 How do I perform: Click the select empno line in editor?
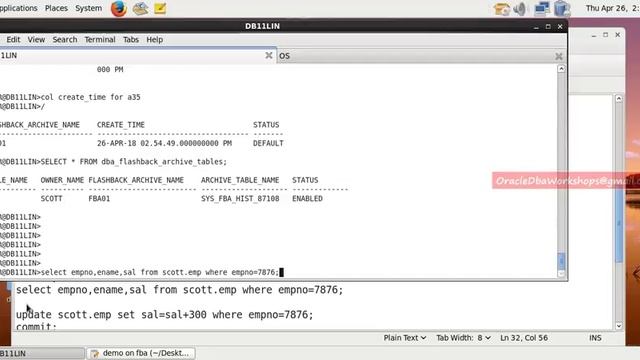click(x=180, y=290)
